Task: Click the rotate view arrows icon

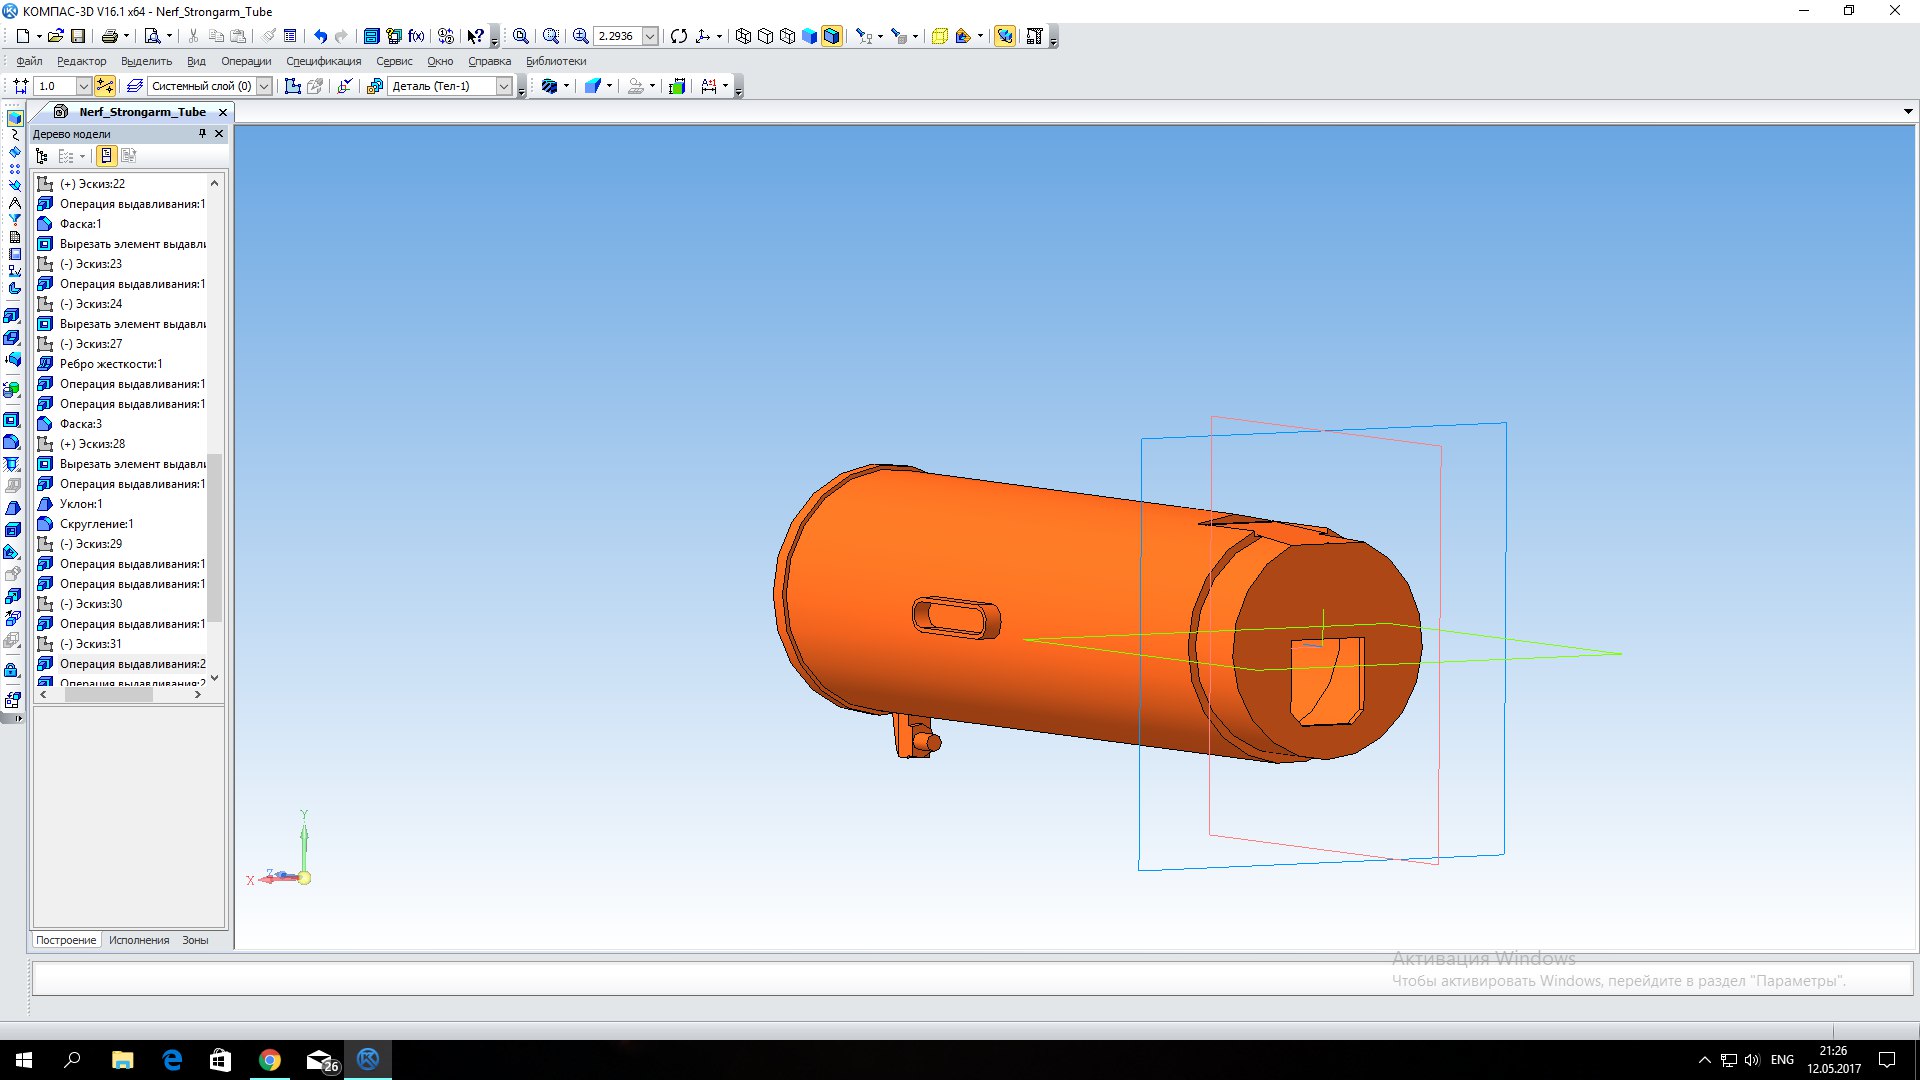Action: coord(679,36)
